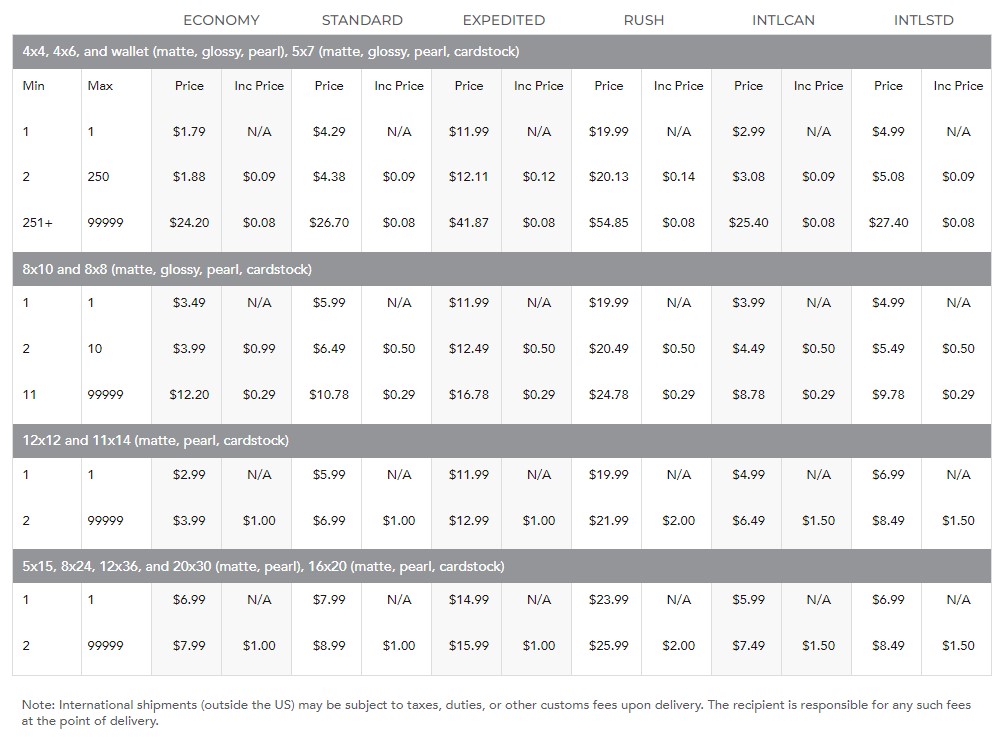The width and height of the screenshot is (1003, 737).
Task: Click the 4x4, 4x6, and wallet section header
Action: coord(502,51)
